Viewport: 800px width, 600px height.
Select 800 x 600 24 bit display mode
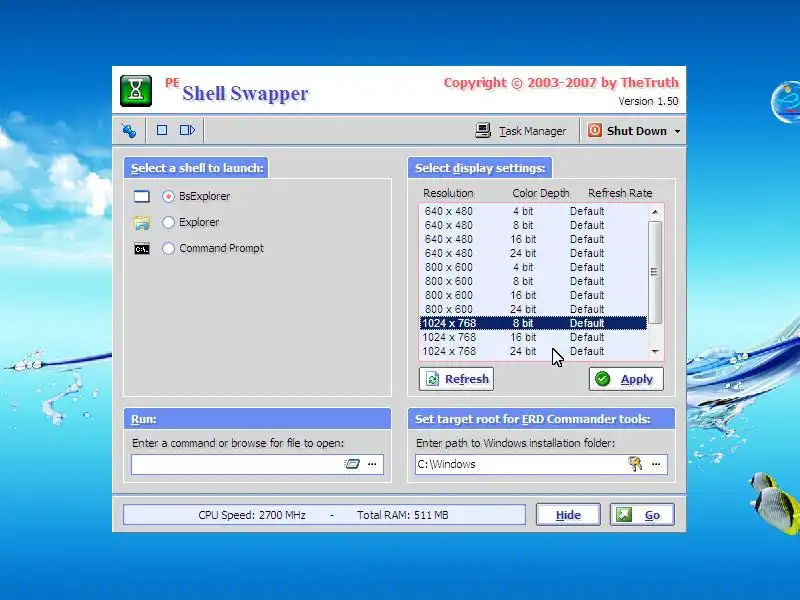533,309
